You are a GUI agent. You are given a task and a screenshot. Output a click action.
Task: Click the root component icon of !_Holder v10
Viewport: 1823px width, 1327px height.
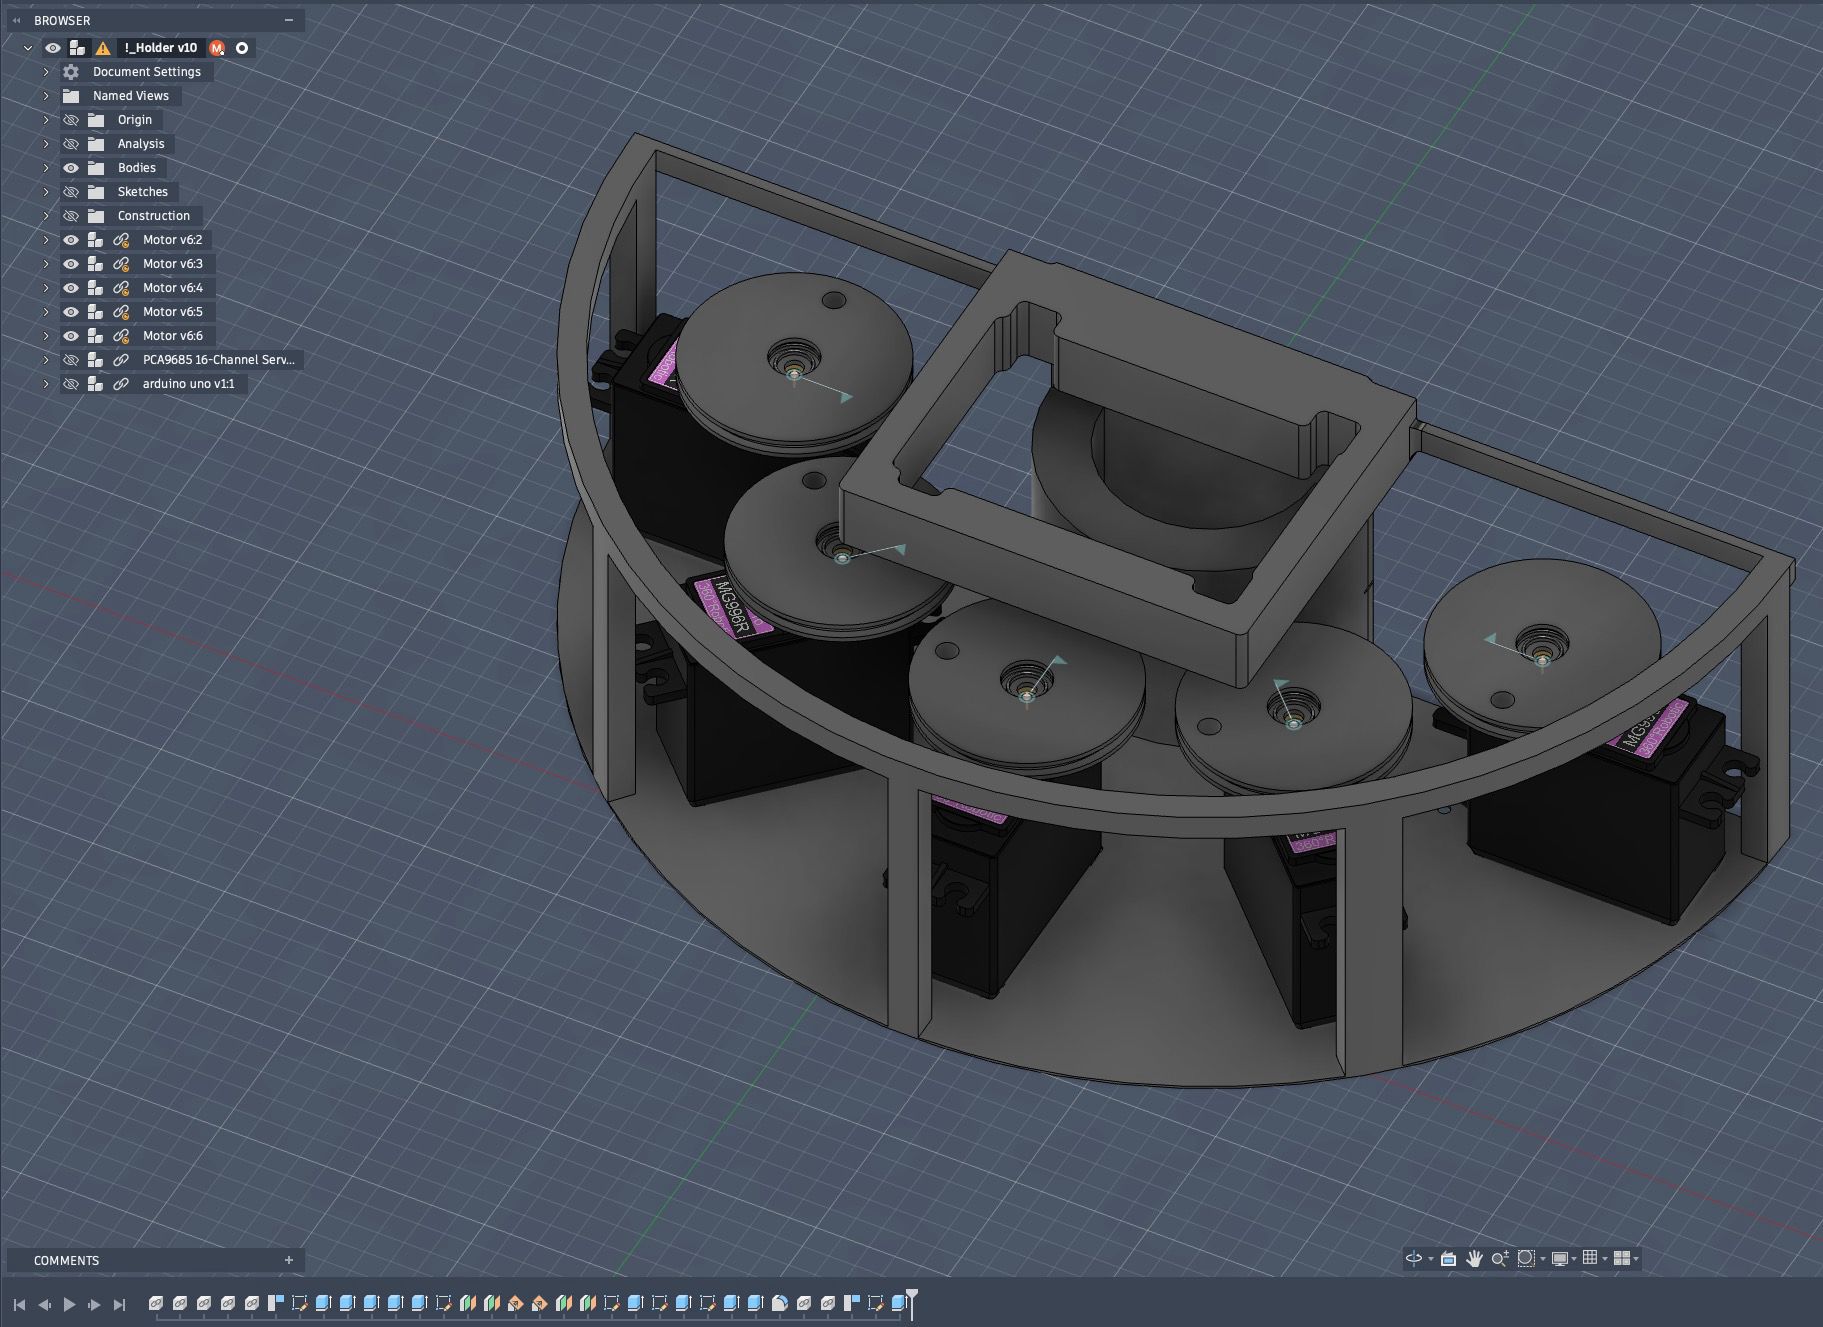pyautogui.click(x=77, y=48)
